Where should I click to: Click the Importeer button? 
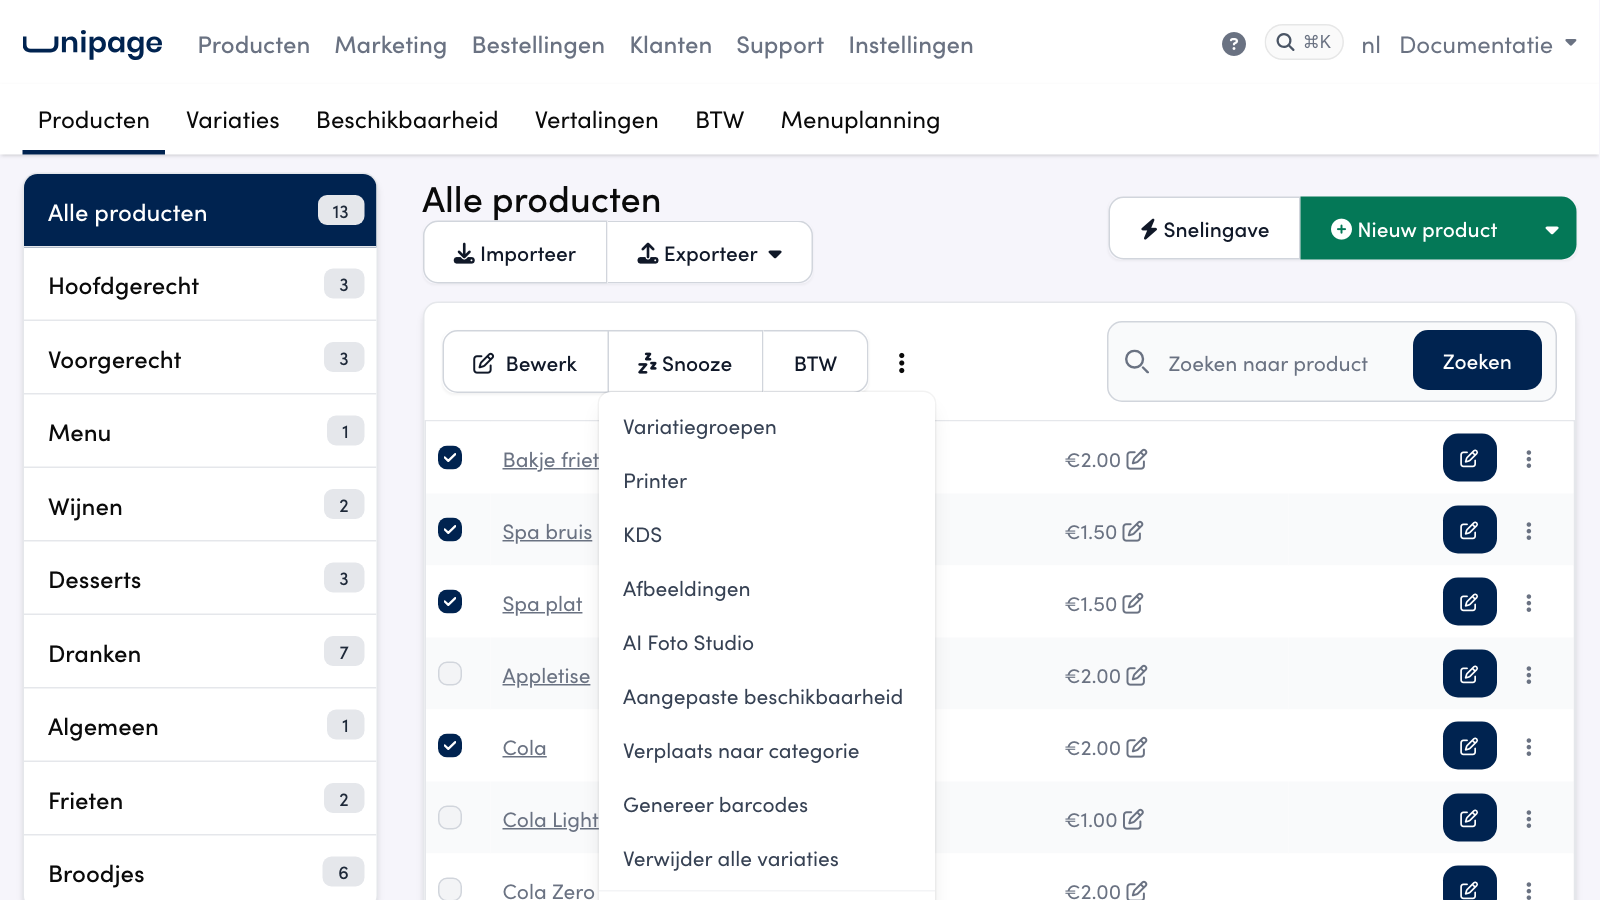coord(515,254)
